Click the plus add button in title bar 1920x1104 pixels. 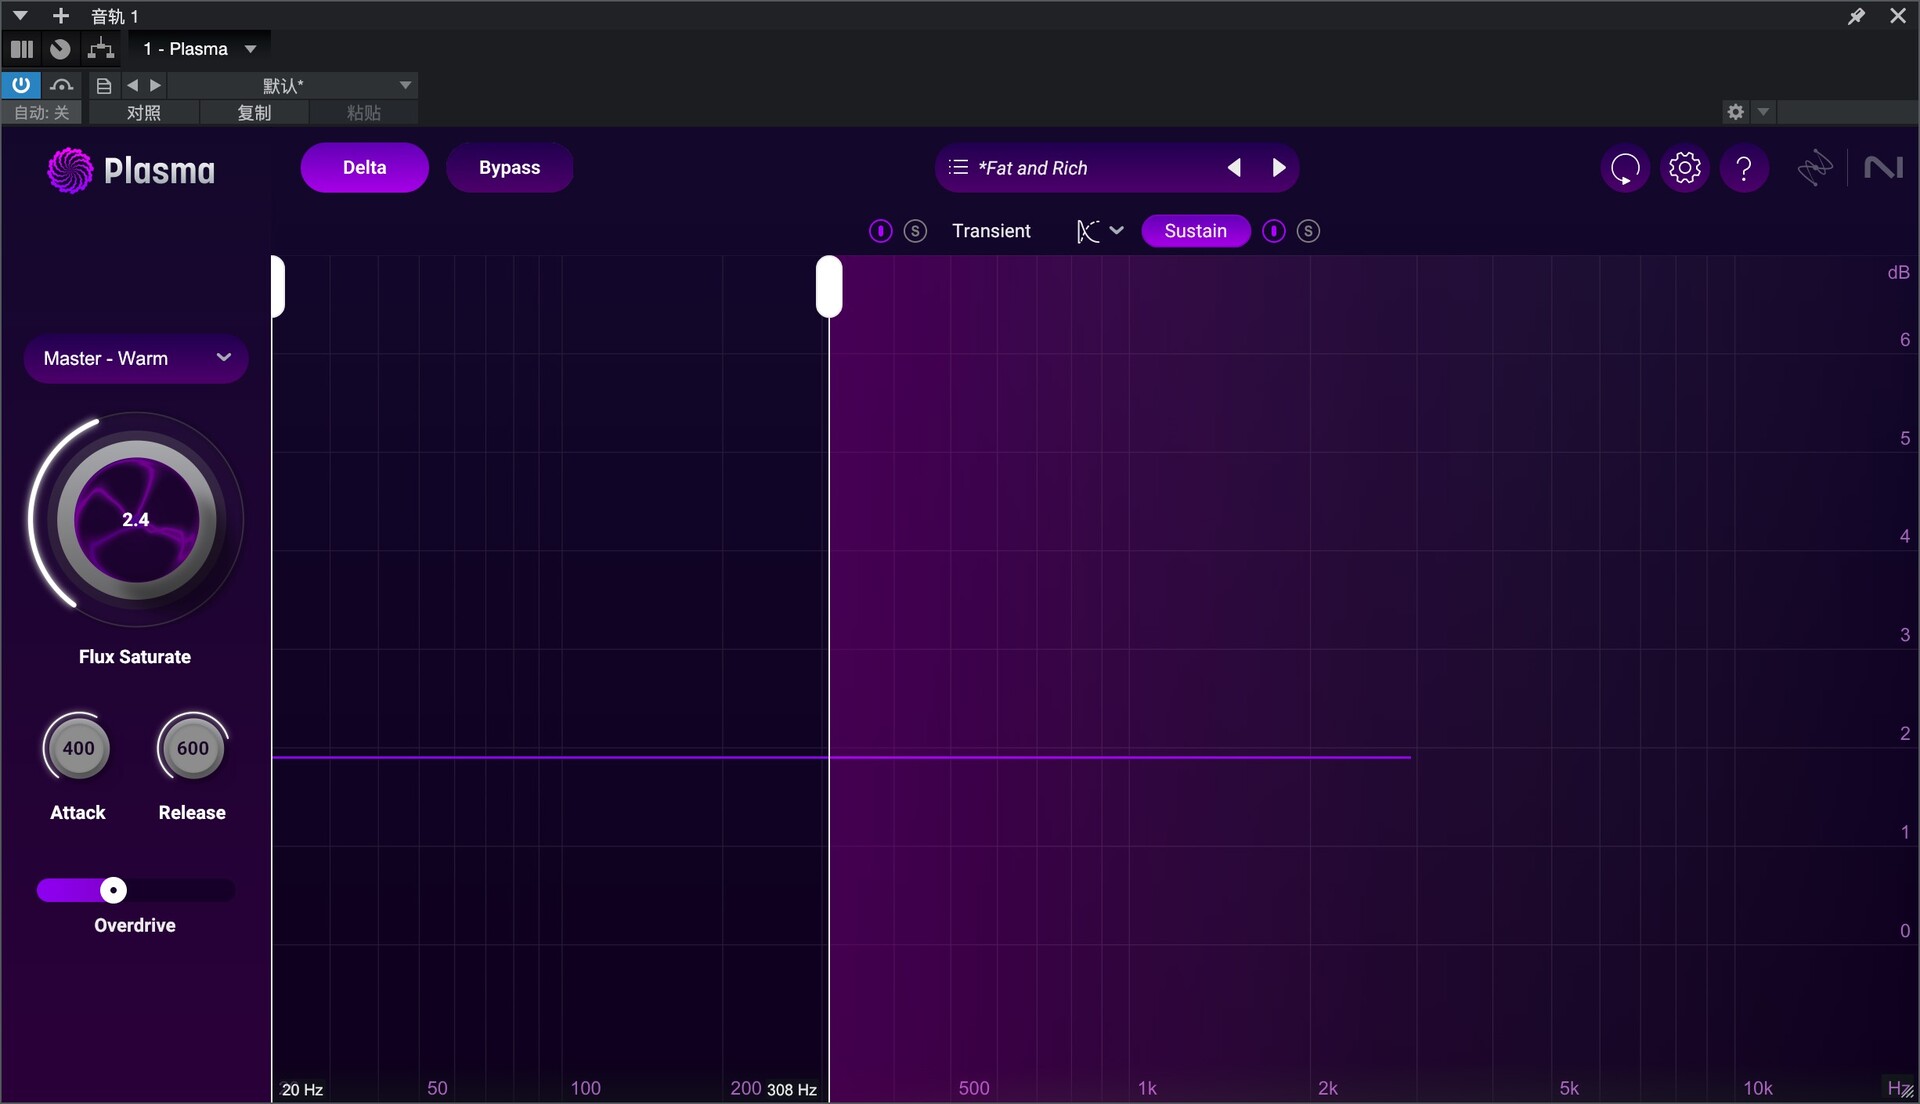click(x=61, y=16)
